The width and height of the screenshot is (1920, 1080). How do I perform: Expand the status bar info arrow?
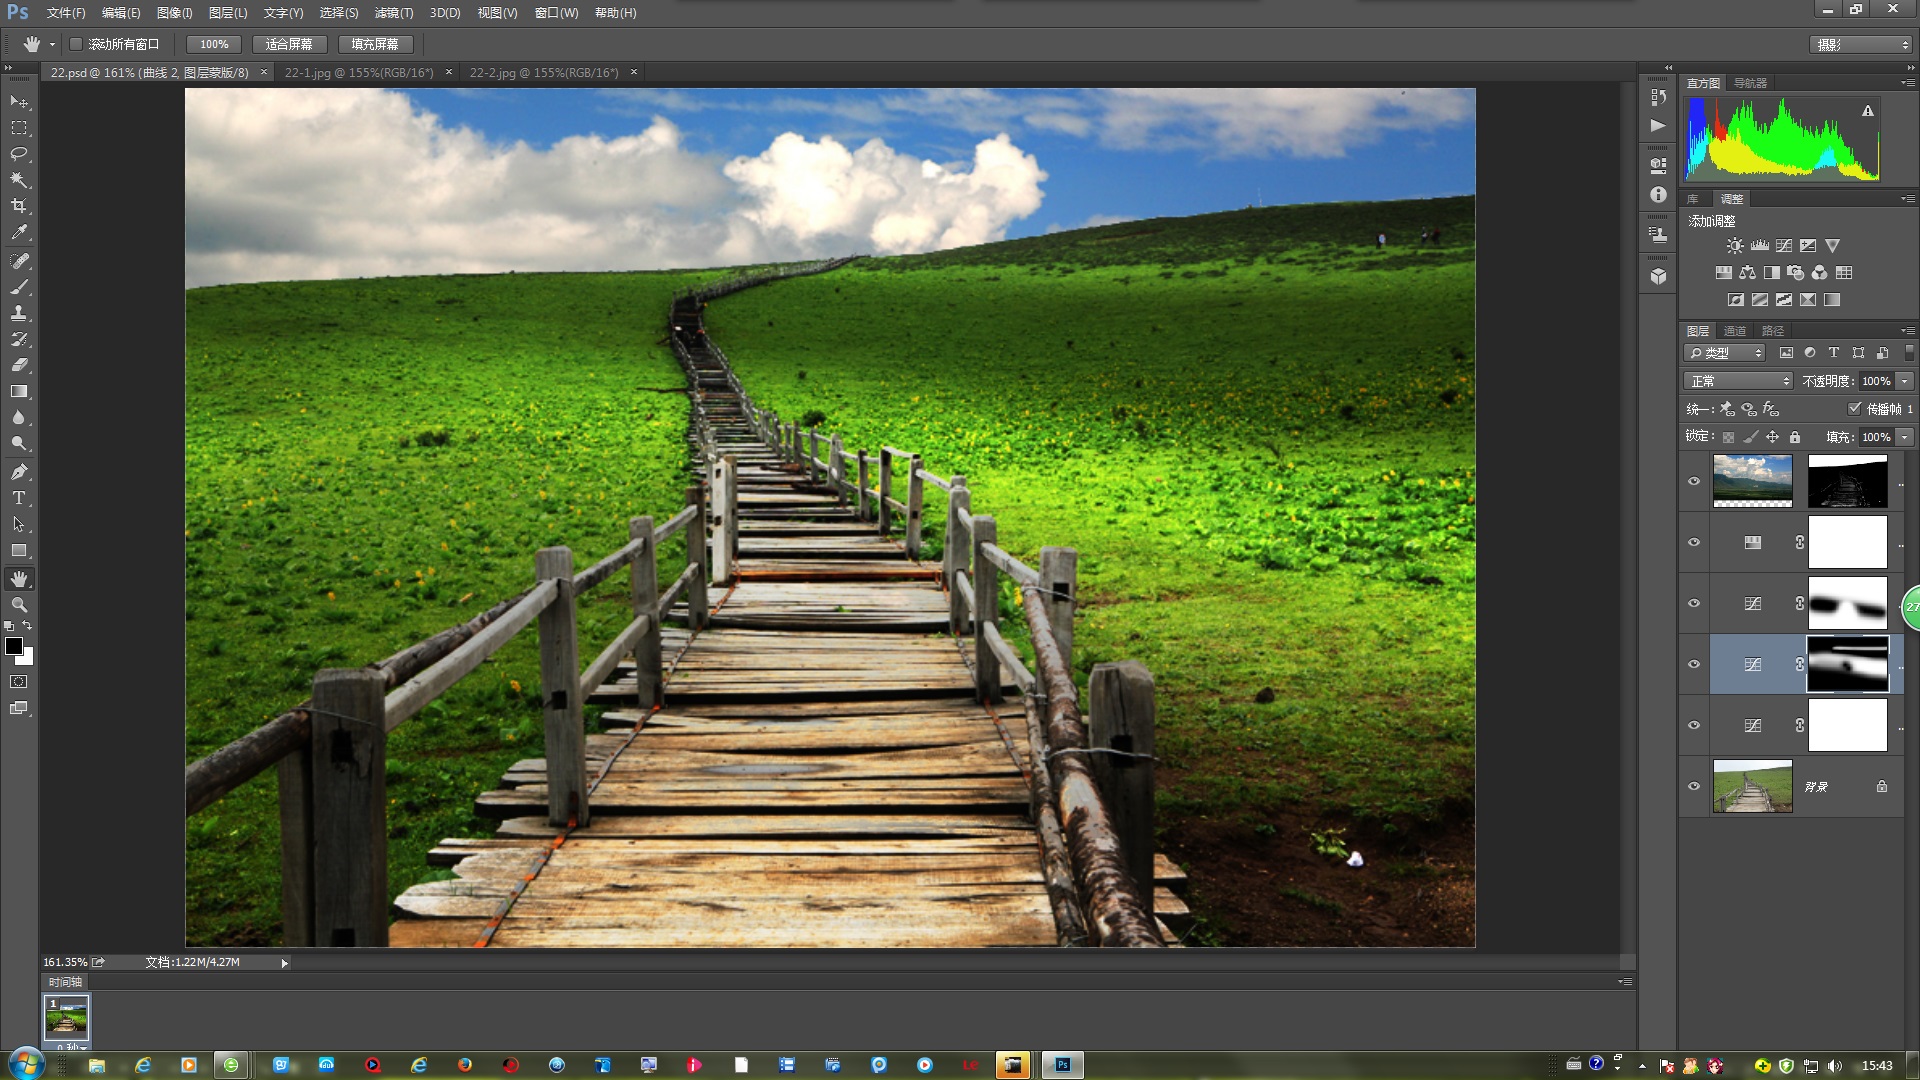(284, 963)
